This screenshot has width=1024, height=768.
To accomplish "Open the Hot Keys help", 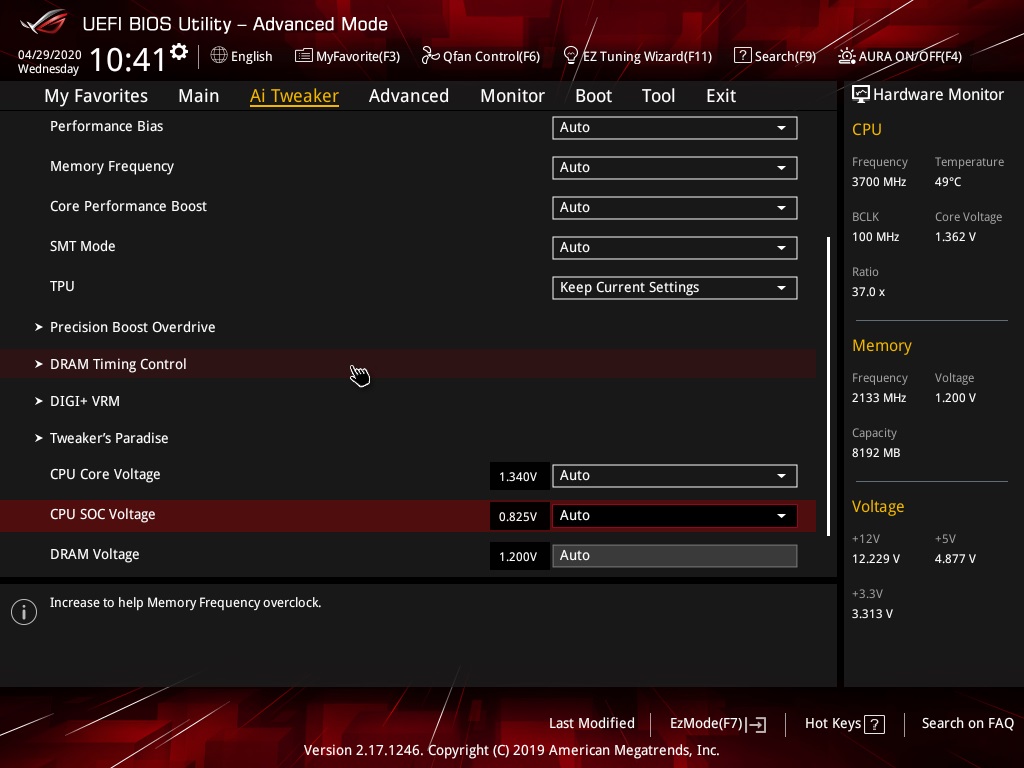I will click(844, 723).
